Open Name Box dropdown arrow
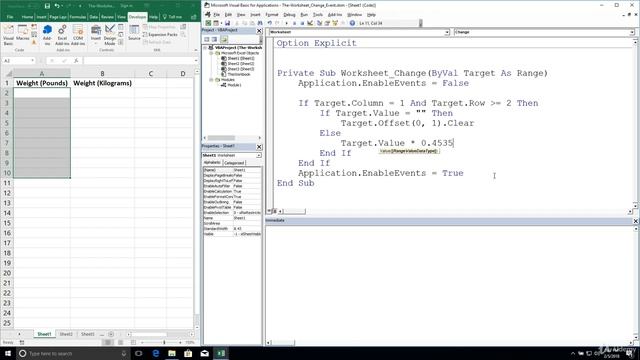The height and width of the screenshot is (360, 640). [x=32, y=60]
